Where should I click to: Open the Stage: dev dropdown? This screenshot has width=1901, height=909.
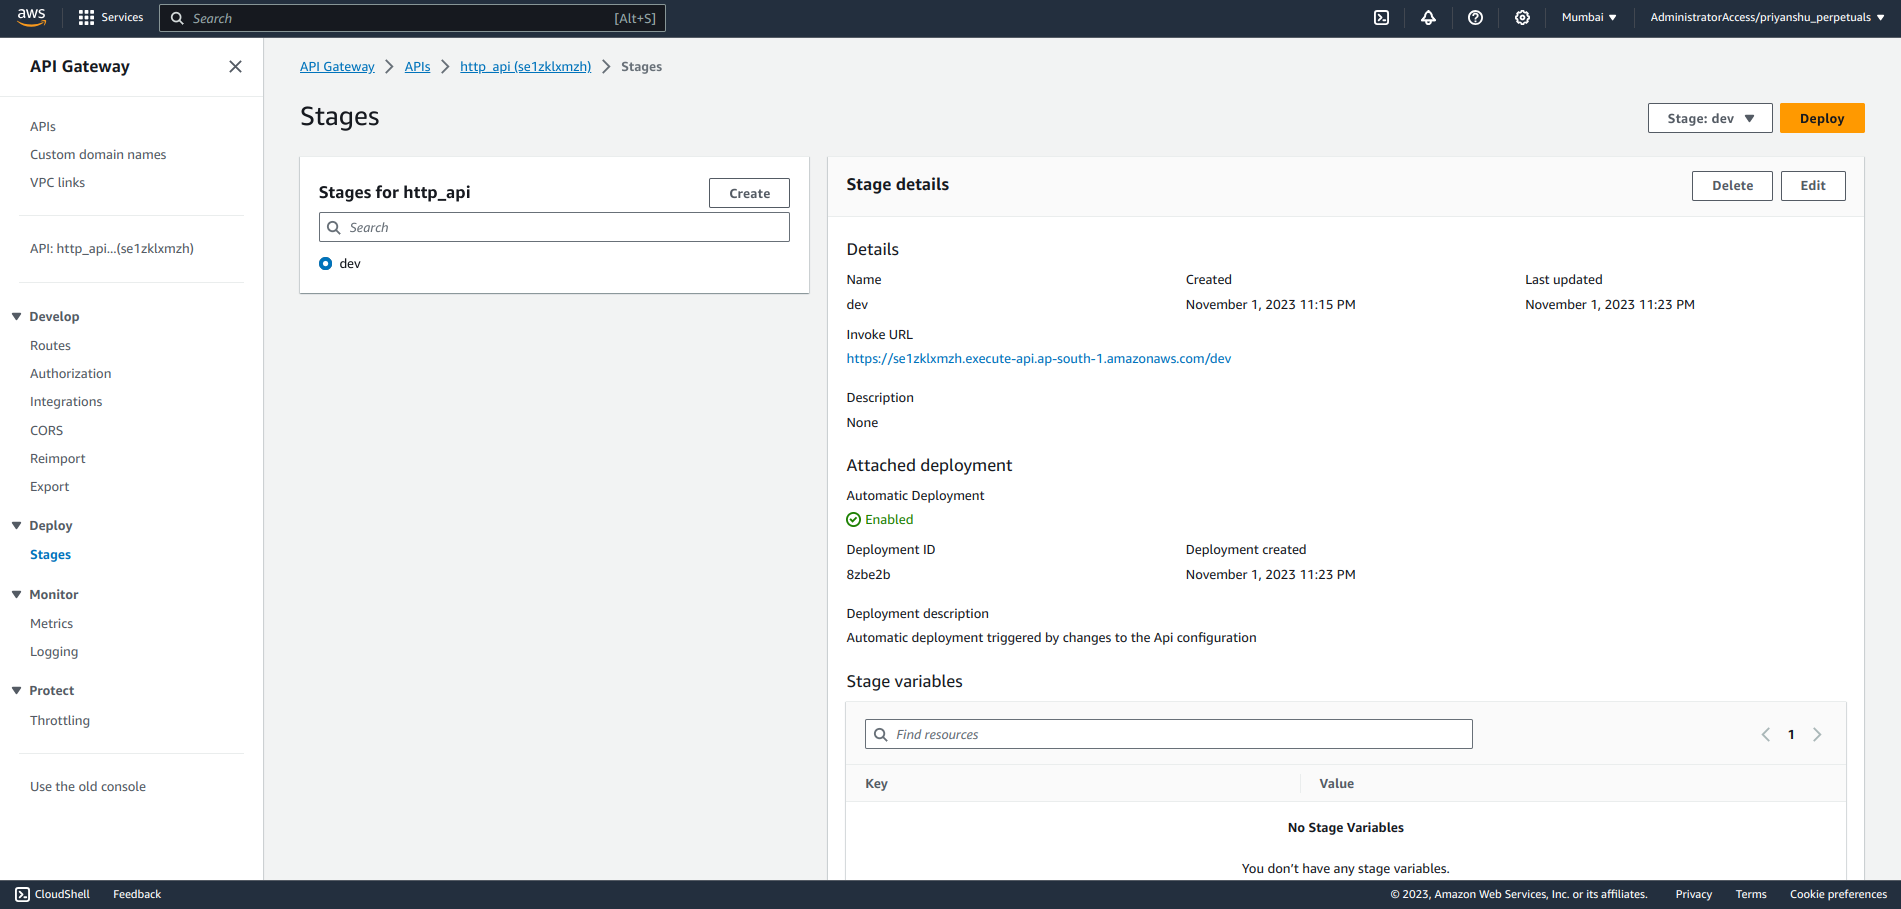coord(1710,118)
